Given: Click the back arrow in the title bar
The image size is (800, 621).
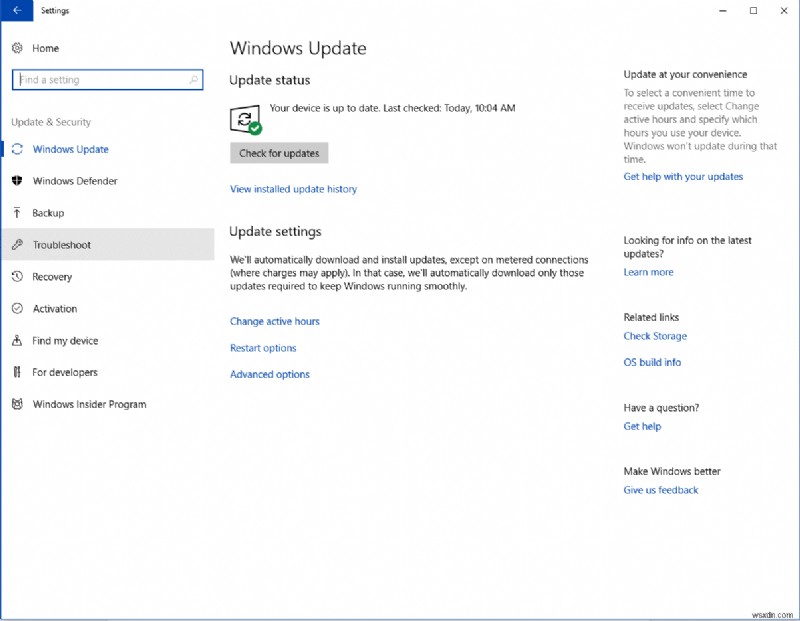Looking at the screenshot, I should click(x=17, y=11).
